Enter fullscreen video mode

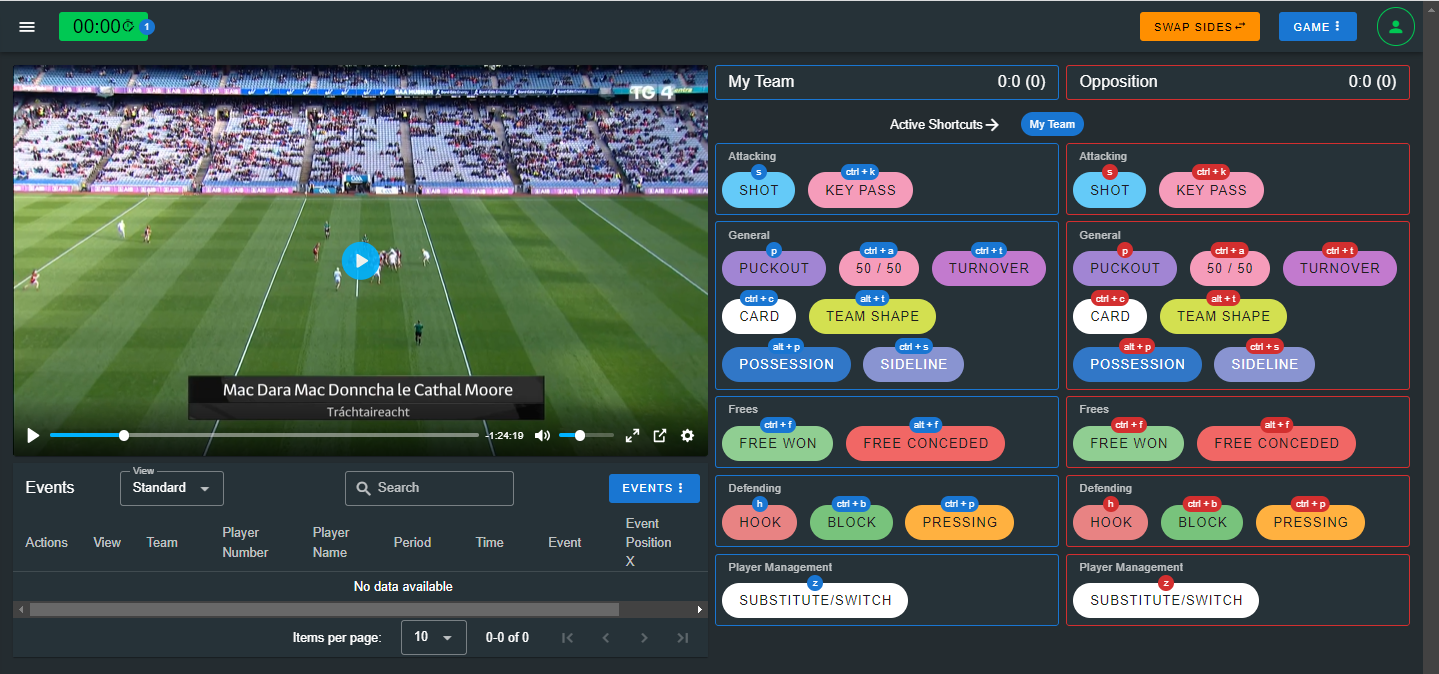tap(632, 436)
